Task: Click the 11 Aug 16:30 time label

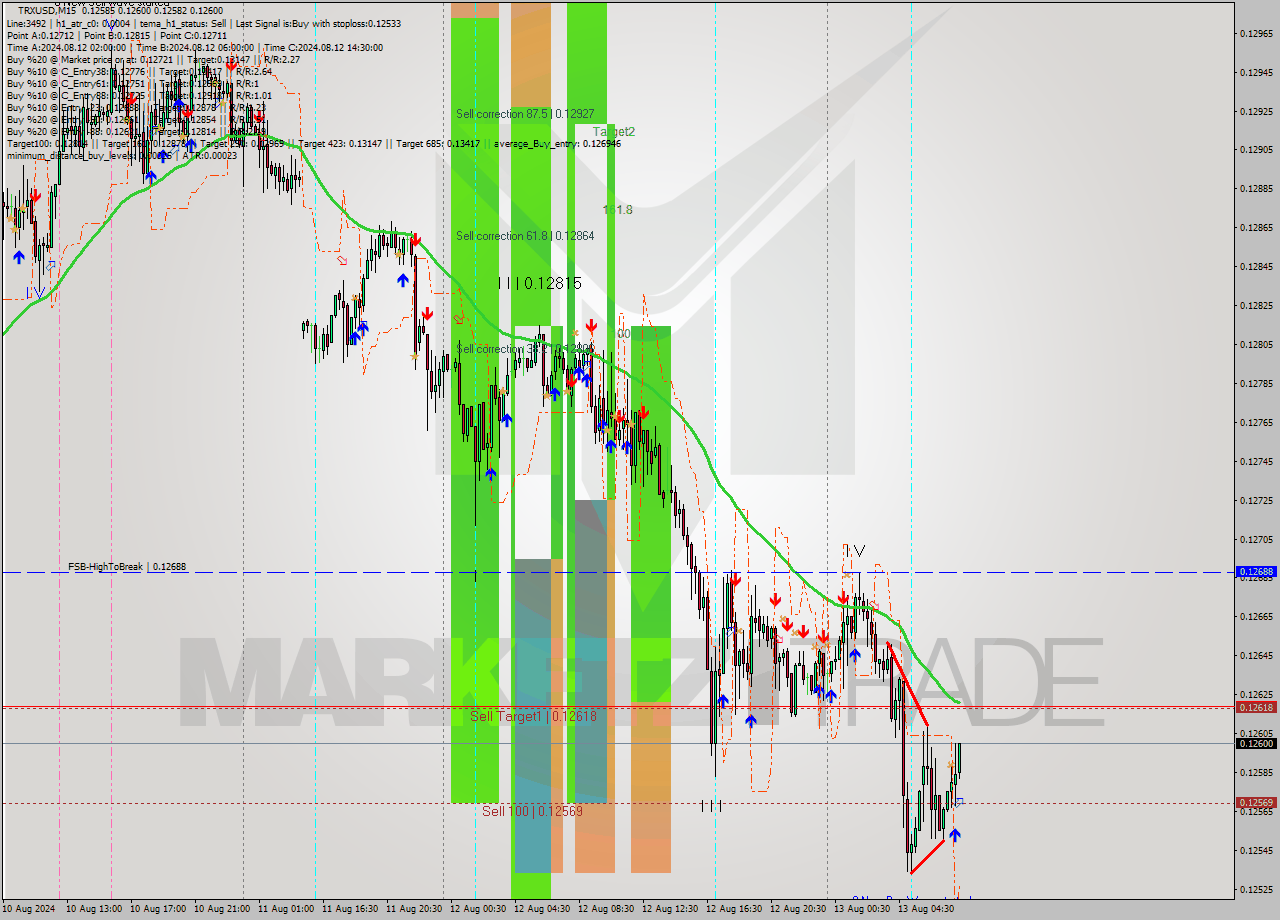Action: click(350, 909)
